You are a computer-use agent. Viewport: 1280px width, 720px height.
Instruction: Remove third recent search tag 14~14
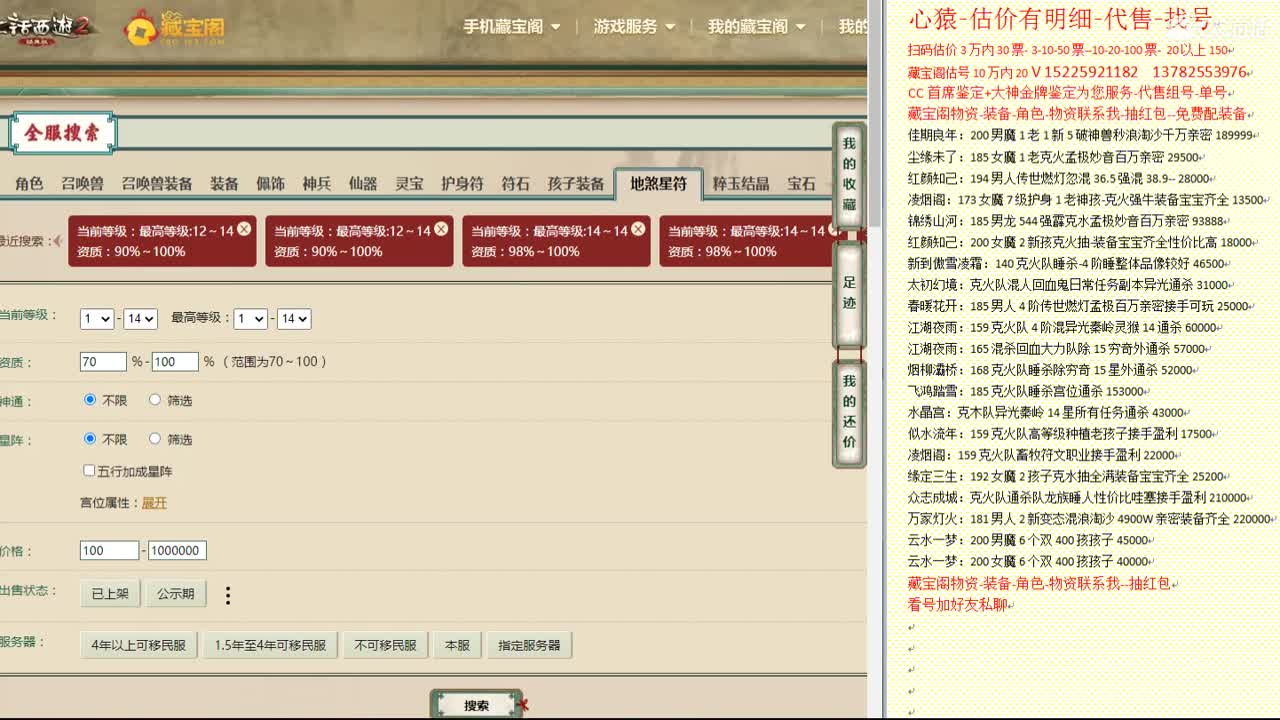click(637, 229)
